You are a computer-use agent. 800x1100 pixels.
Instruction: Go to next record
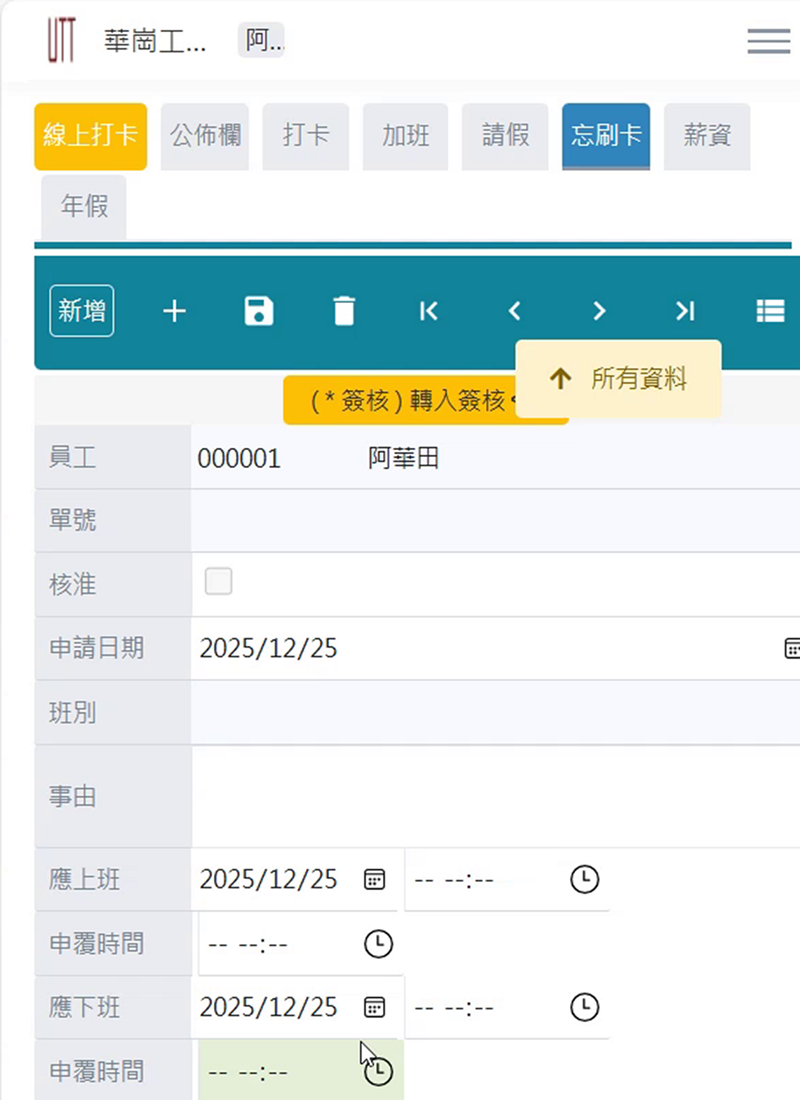pos(599,311)
